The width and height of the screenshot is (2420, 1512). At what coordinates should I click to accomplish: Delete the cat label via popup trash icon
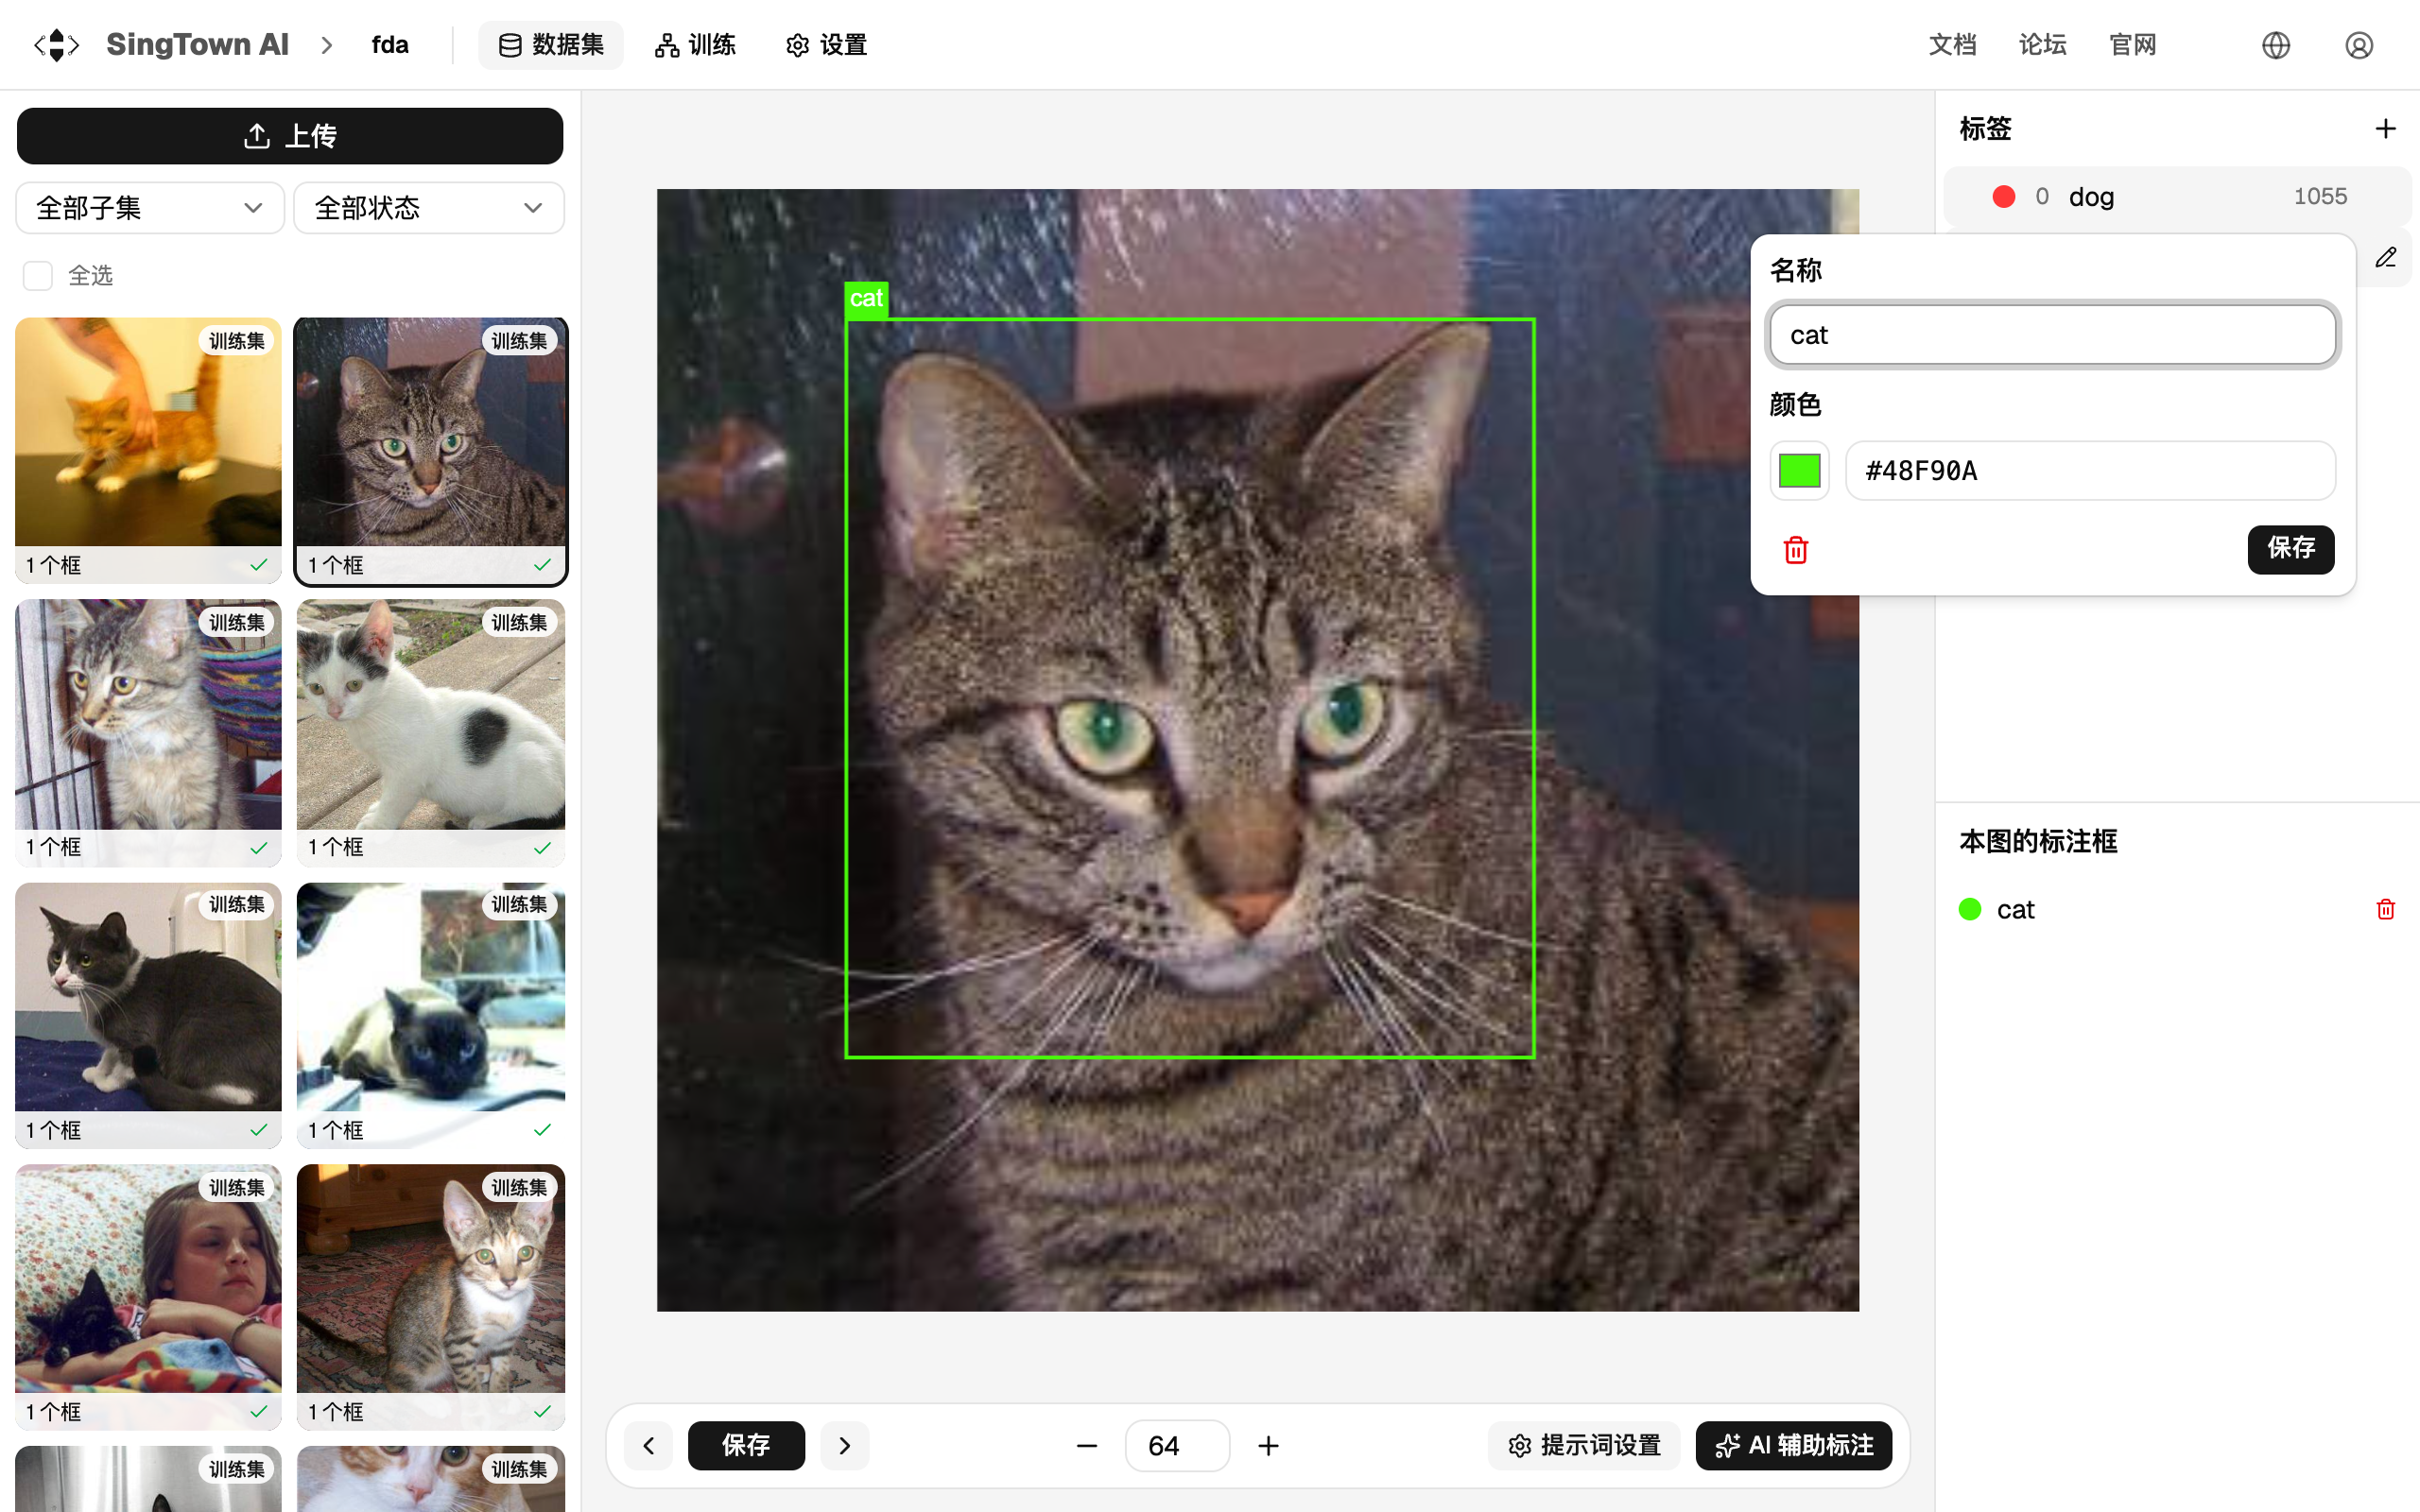[x=1796, y=550]
